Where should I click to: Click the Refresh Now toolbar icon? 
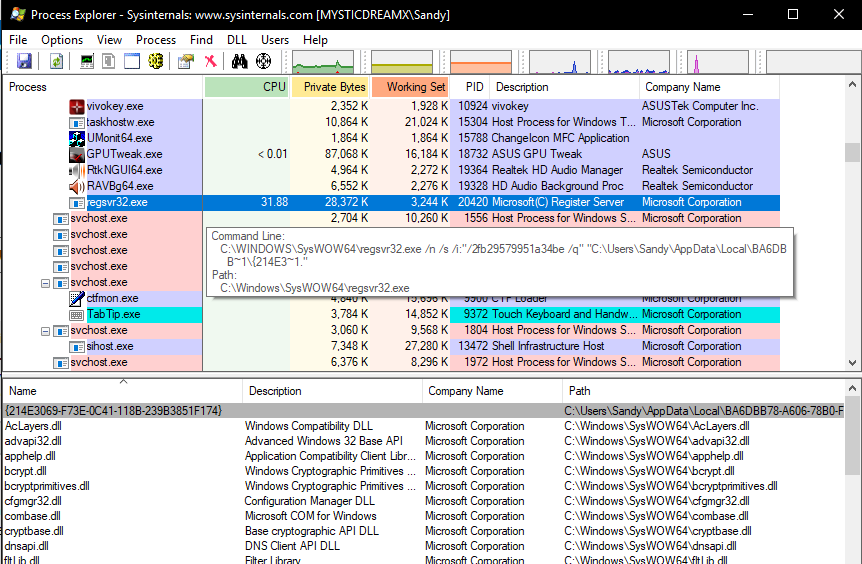(56, 61)
